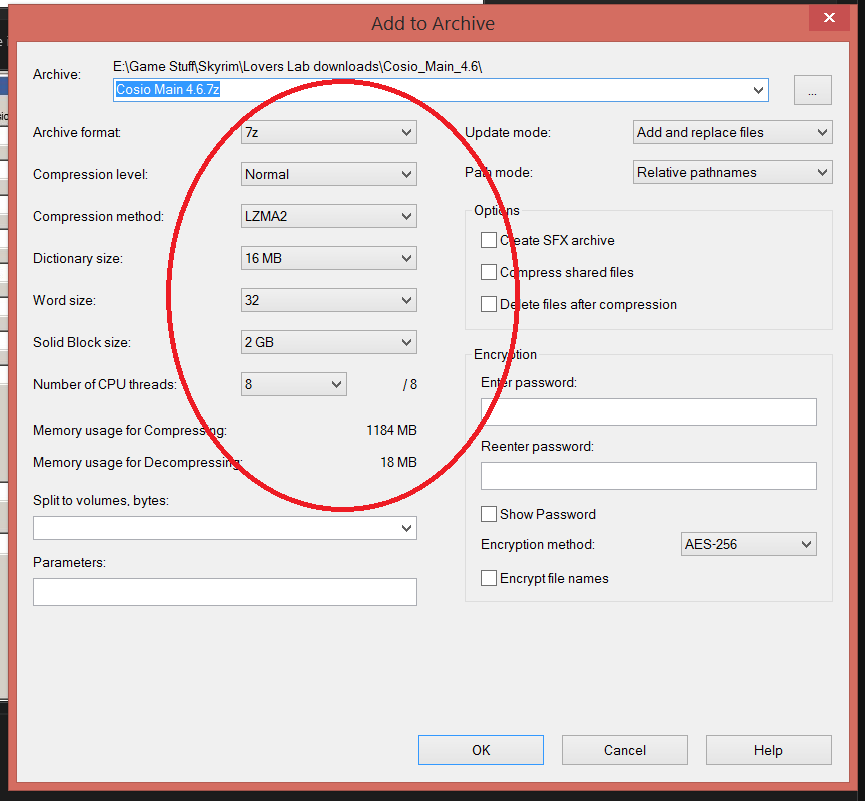This screenshot has height=801, width=865.
Task: Open the Archive format dropdown
Action: click(329, 132)
